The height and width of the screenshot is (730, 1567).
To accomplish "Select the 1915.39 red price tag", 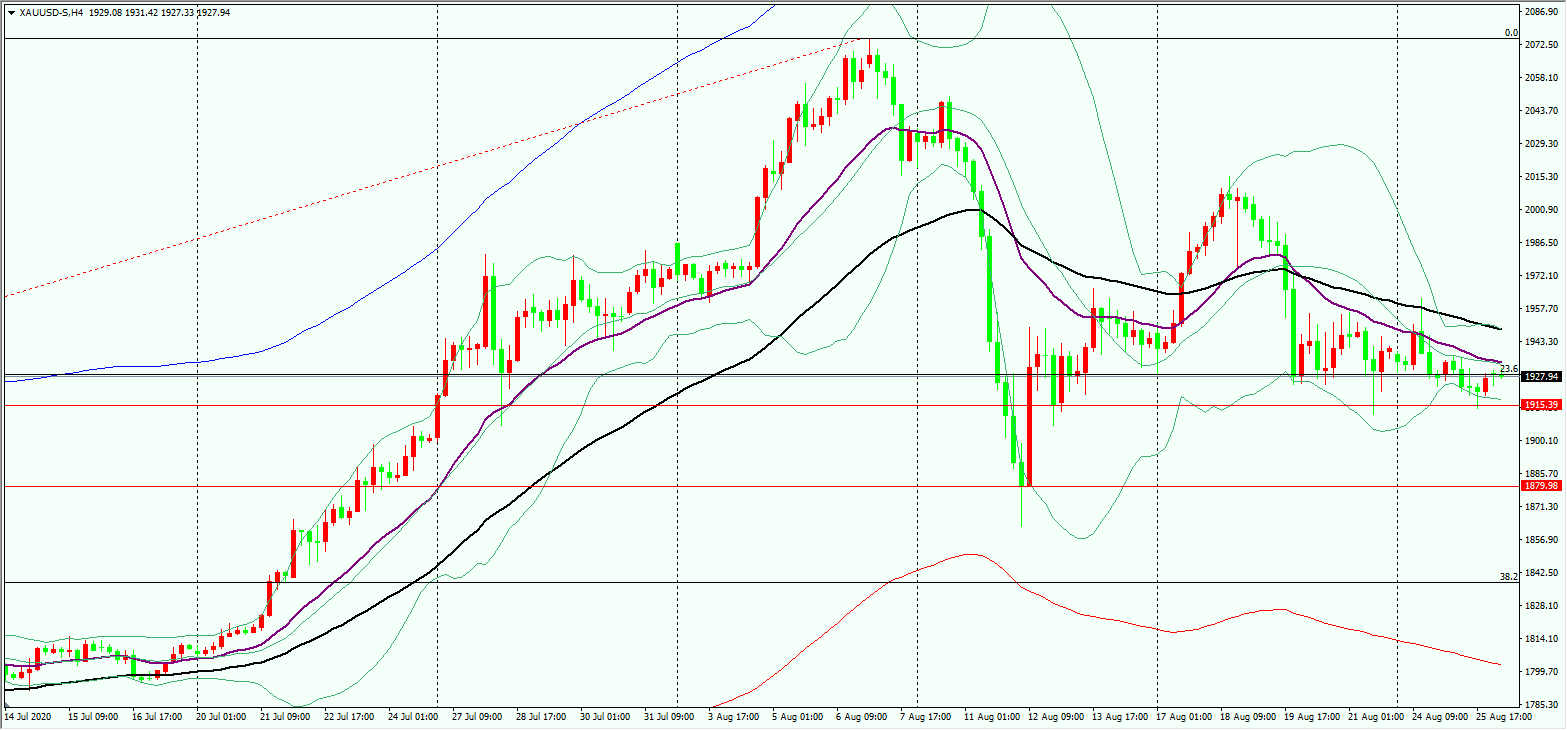I will tap(1540, 404).
